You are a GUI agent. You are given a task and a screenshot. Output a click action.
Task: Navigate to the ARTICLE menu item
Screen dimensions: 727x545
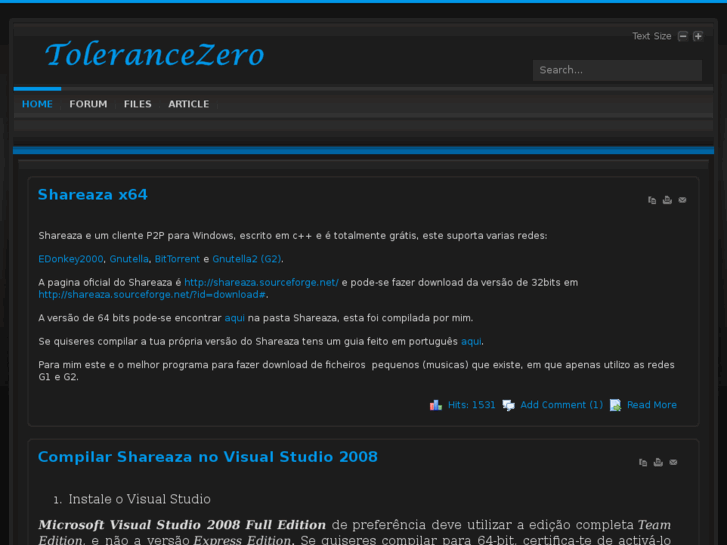coord(188,104)
